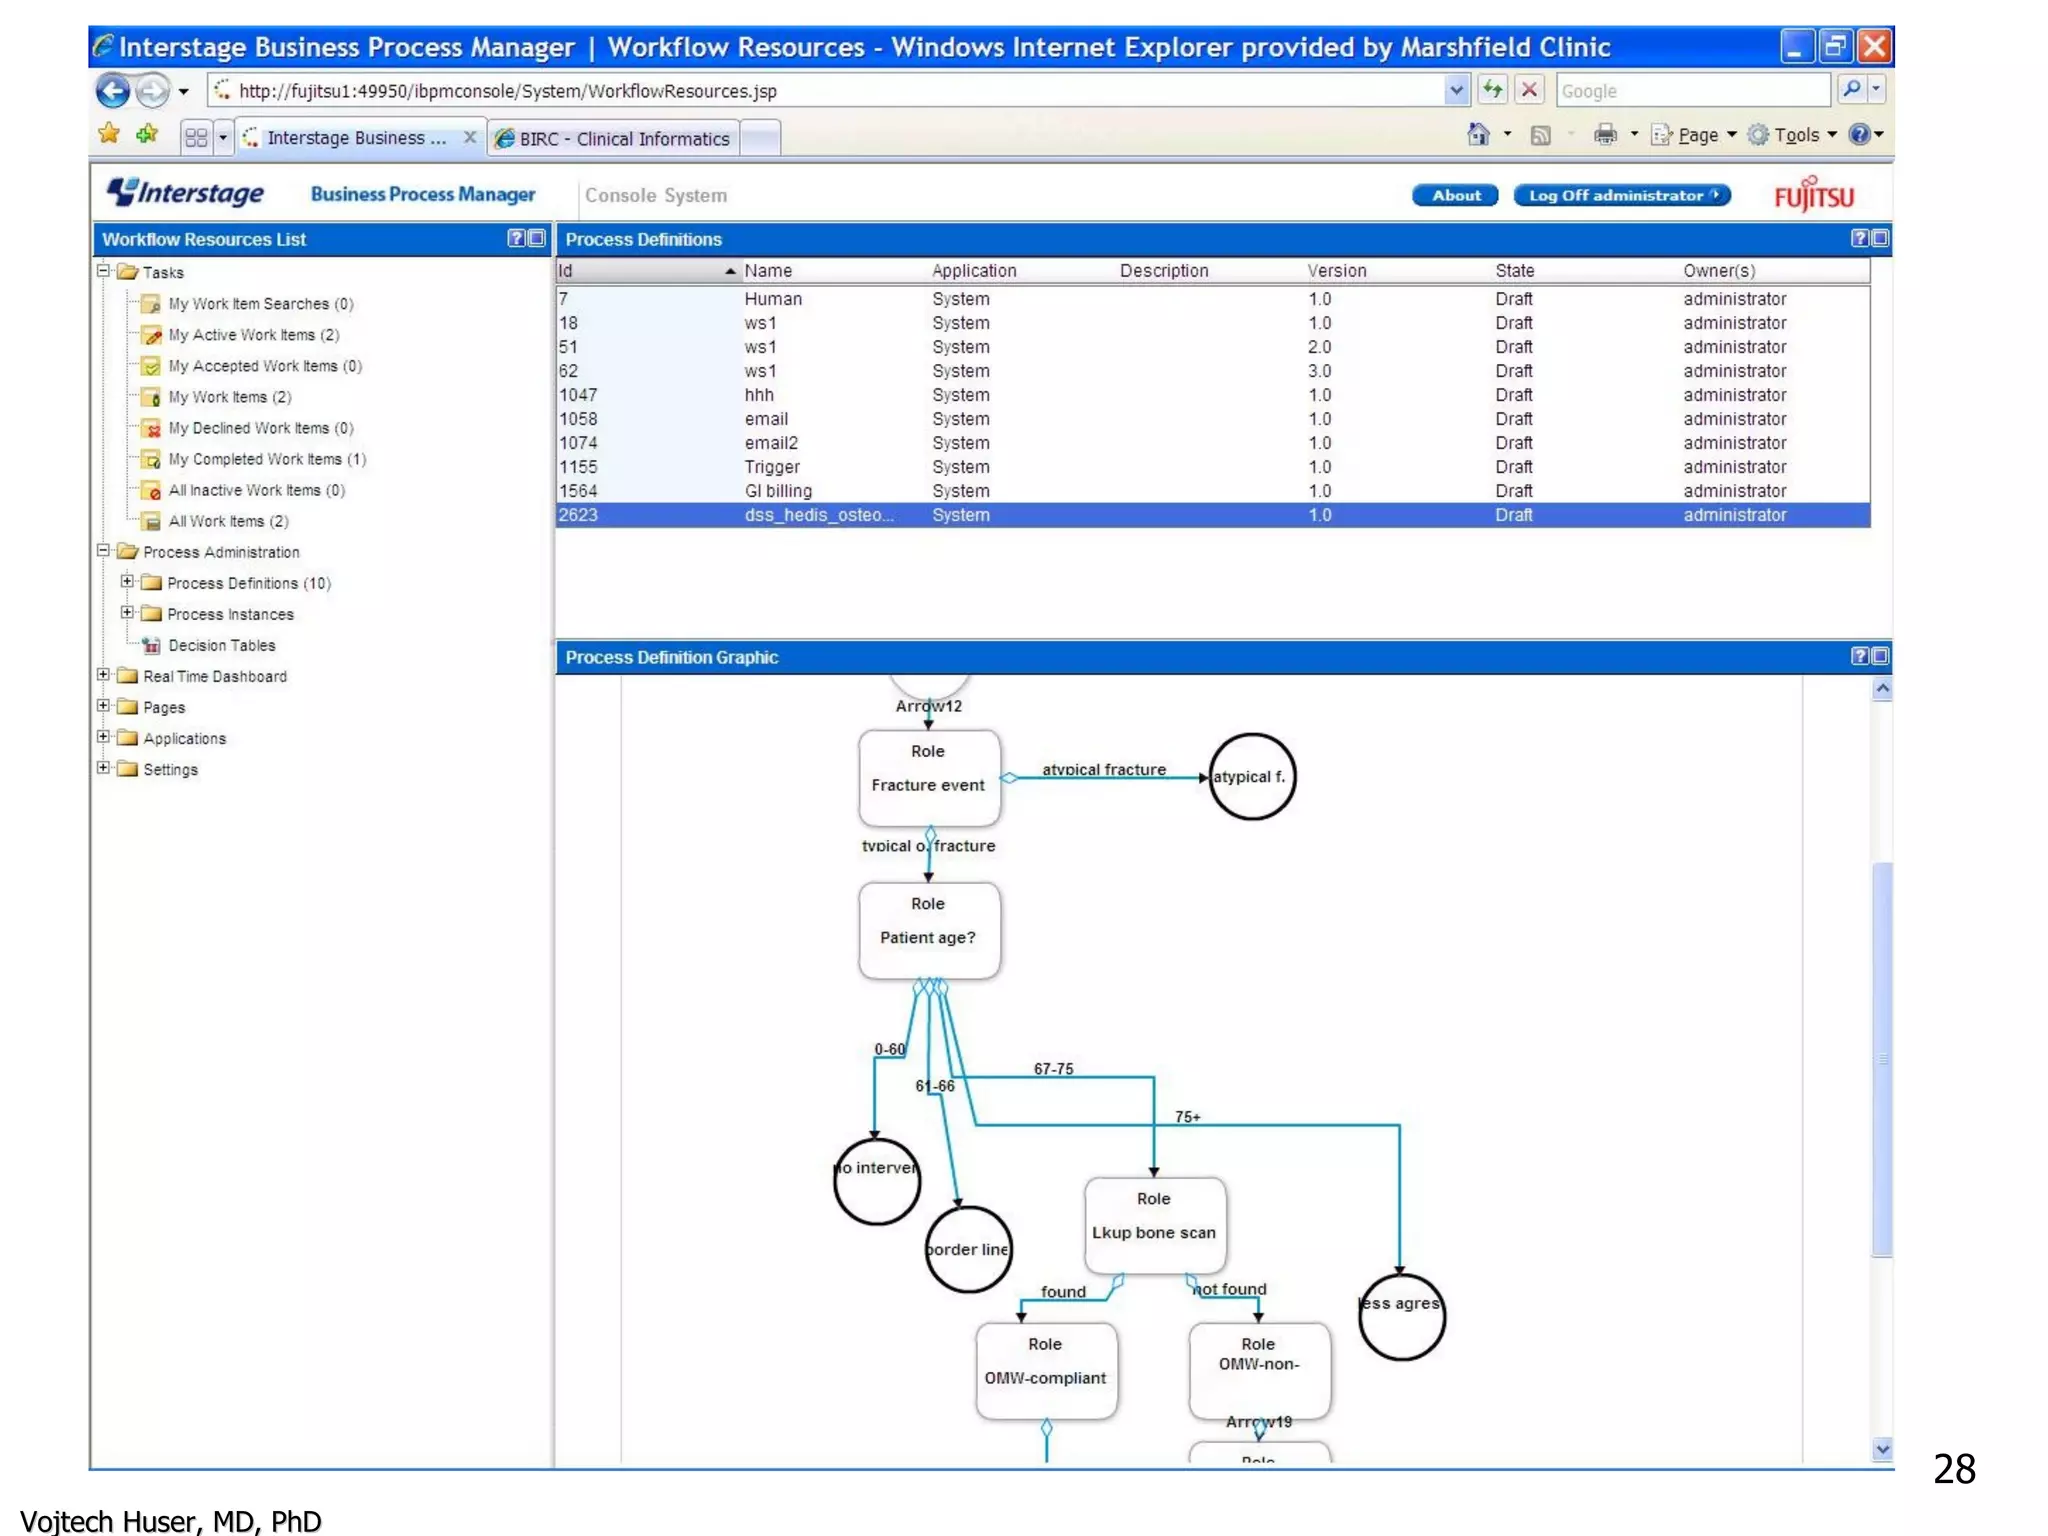Maximize Workflow Resources List panel
This screenshot has width=2048, height=1536.
click(x=537, y=238)
